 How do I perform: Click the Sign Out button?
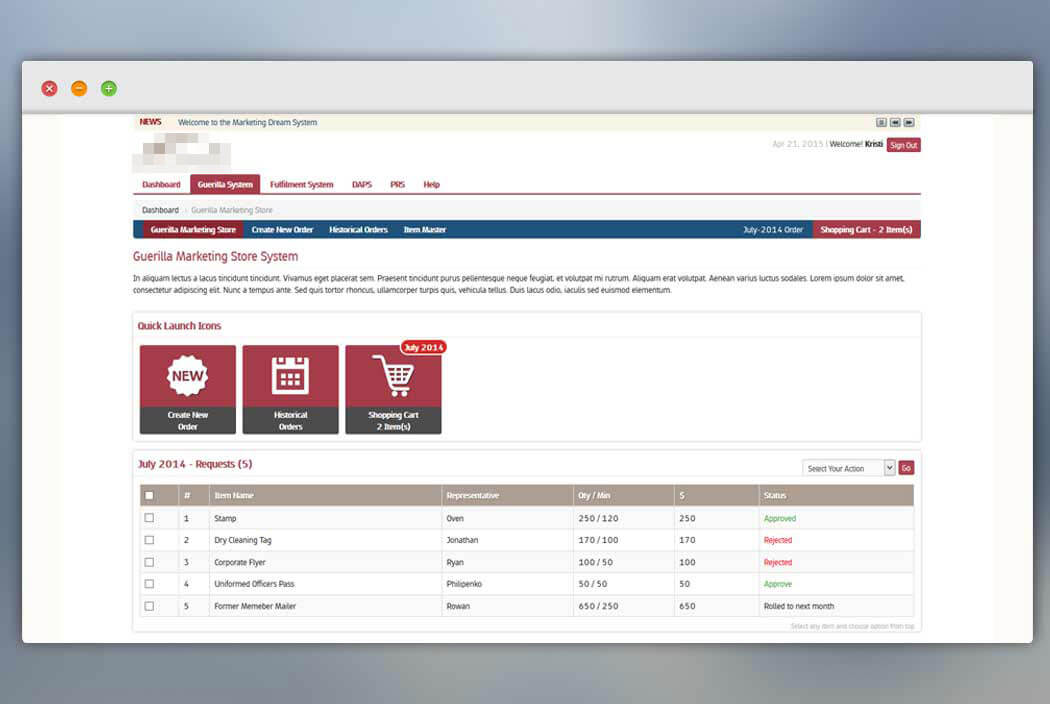click(903, 145)
